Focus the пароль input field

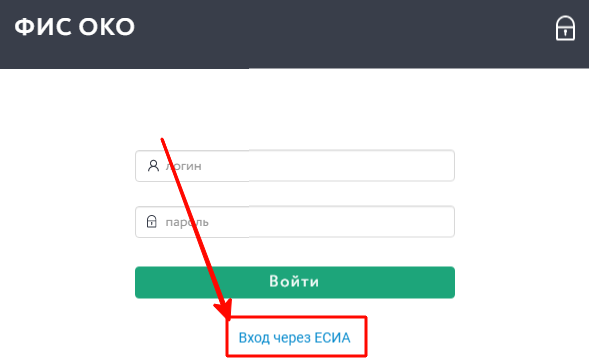coord(295,222)
